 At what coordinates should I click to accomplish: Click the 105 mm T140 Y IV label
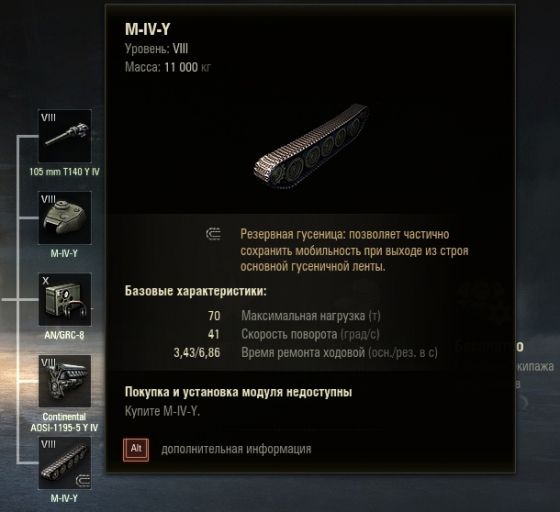pos(64,172)
